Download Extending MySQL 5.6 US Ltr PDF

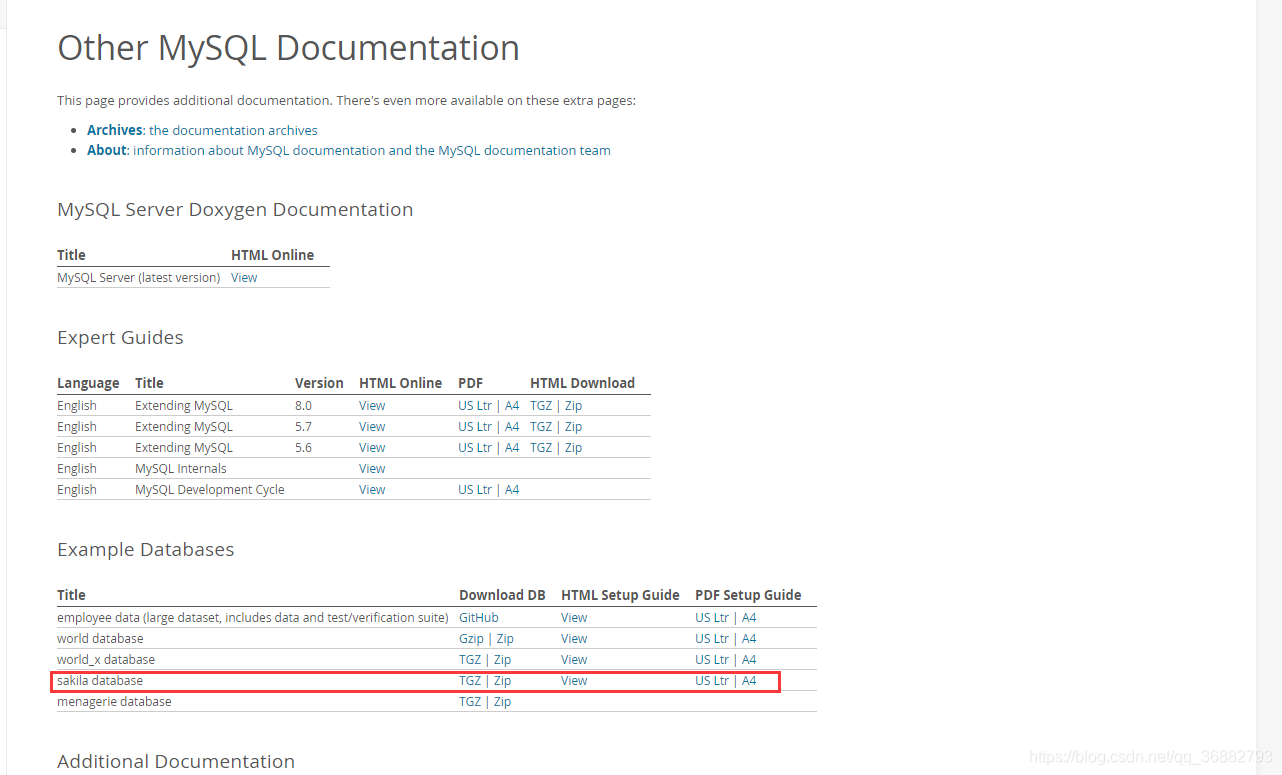click(475, 448)
